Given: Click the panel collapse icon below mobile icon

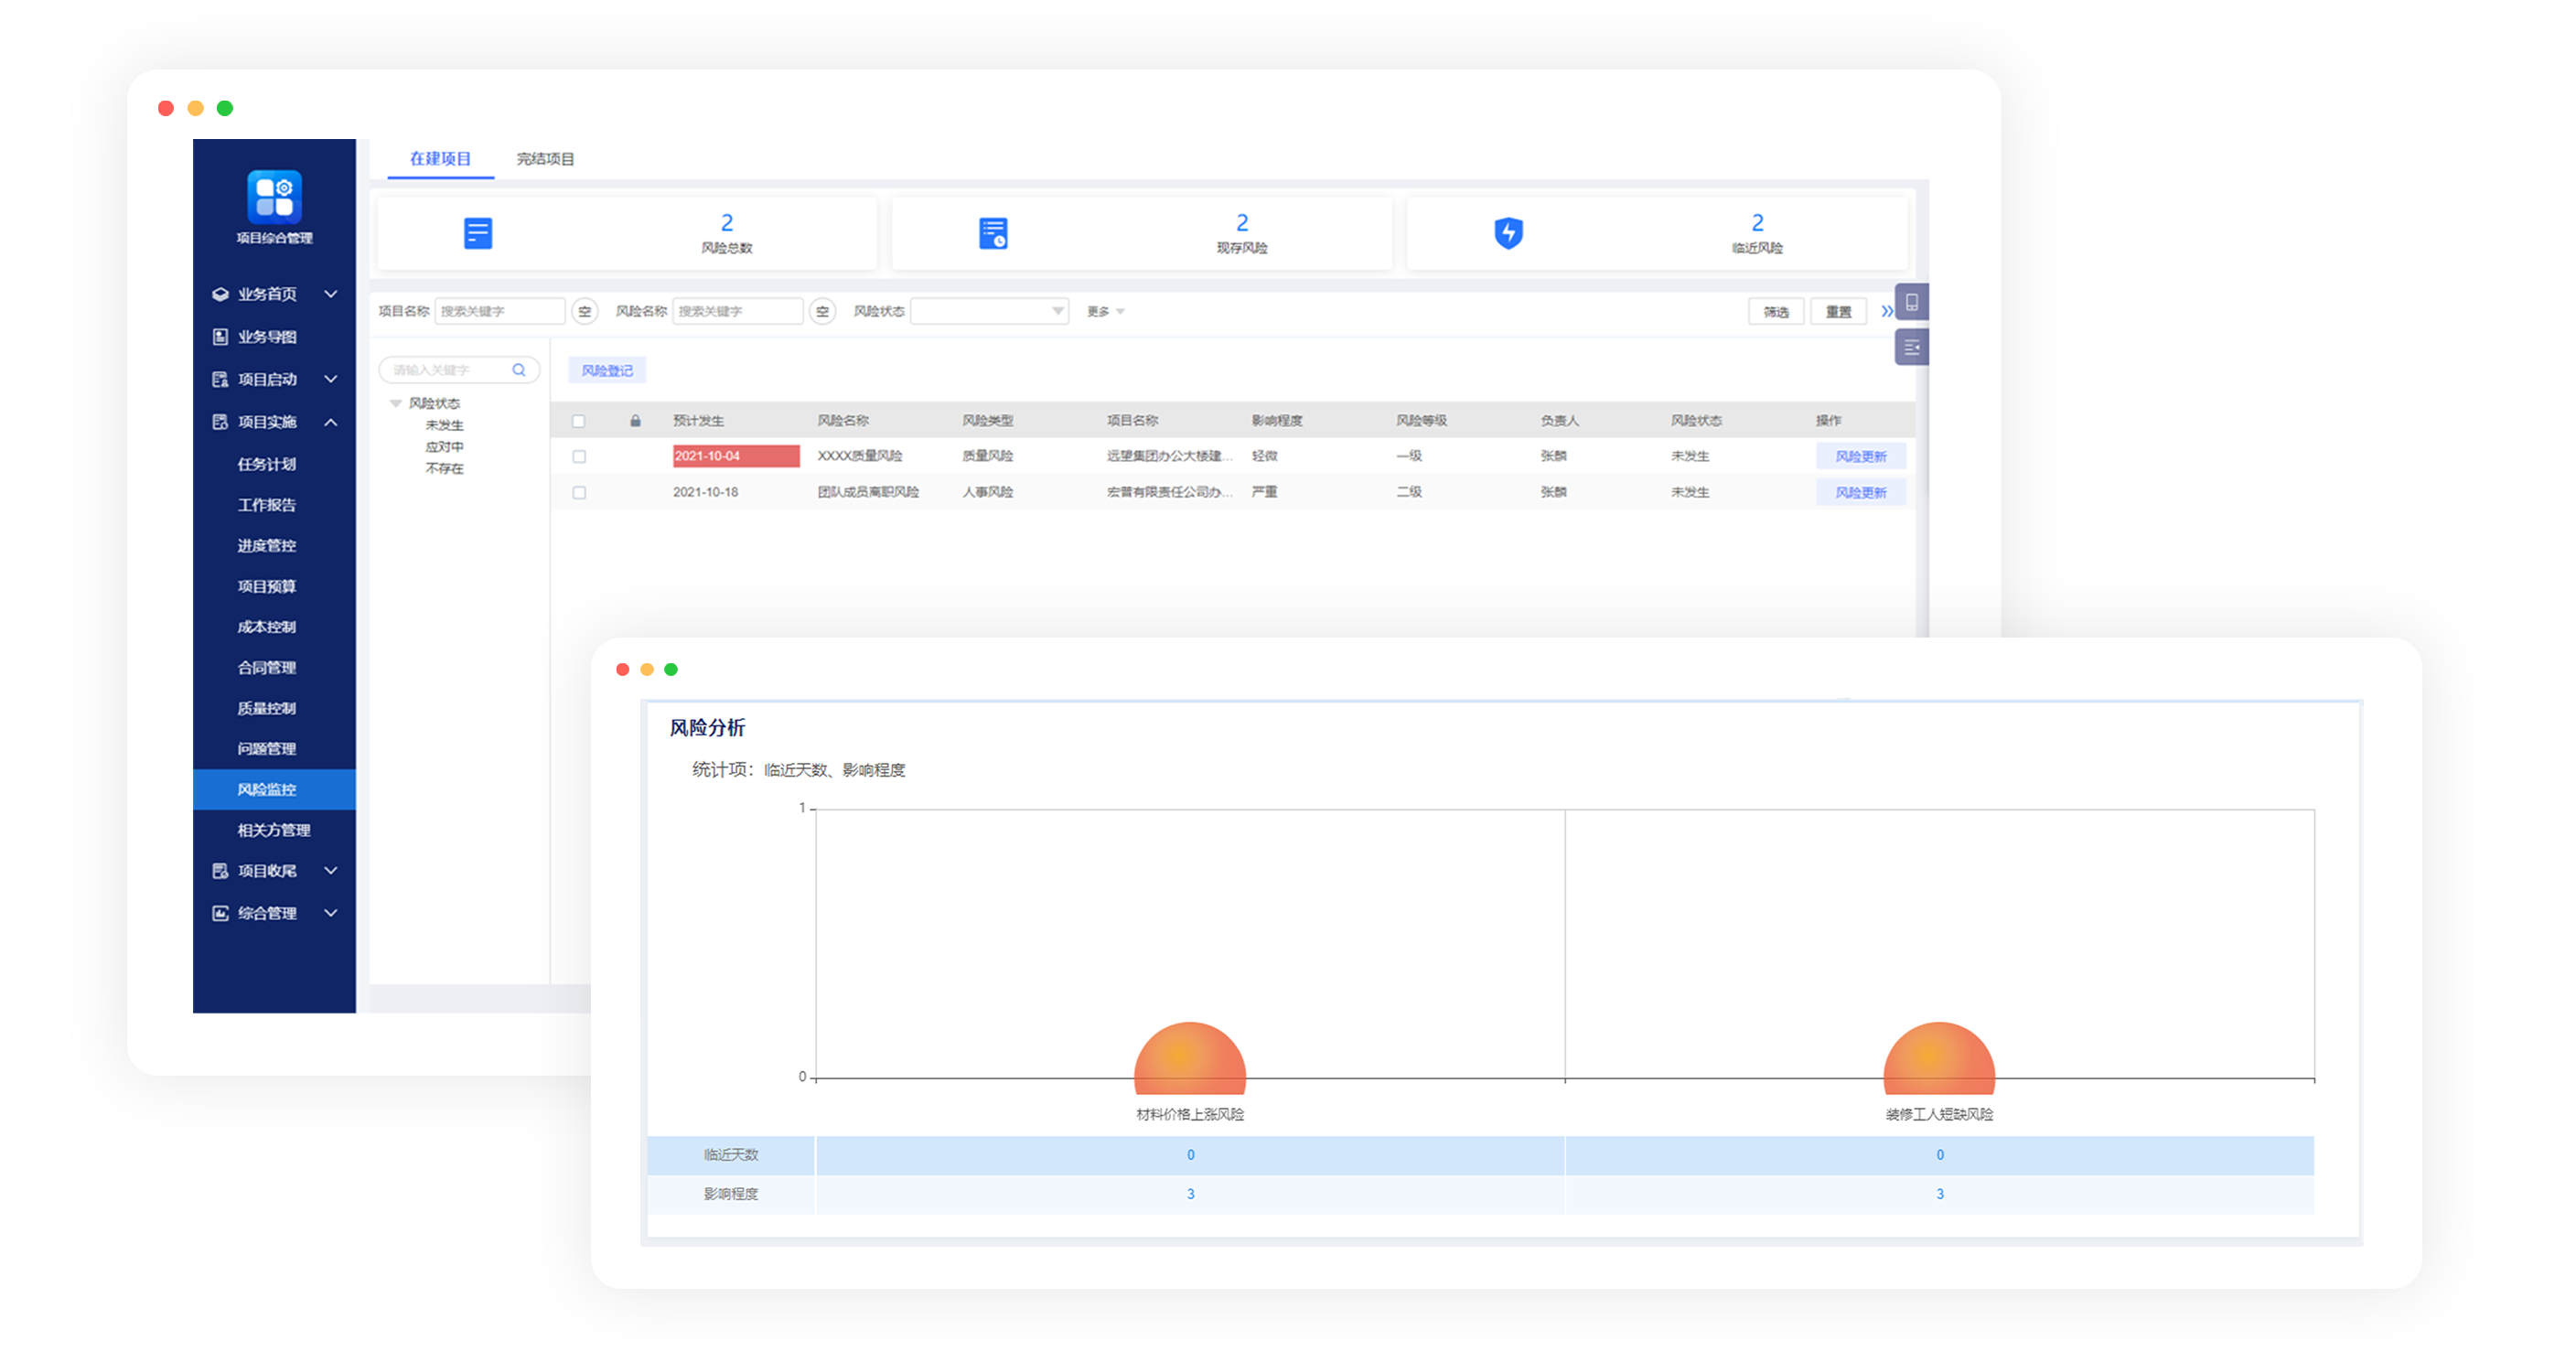Looking at the screenshot, I should 1911,347.
